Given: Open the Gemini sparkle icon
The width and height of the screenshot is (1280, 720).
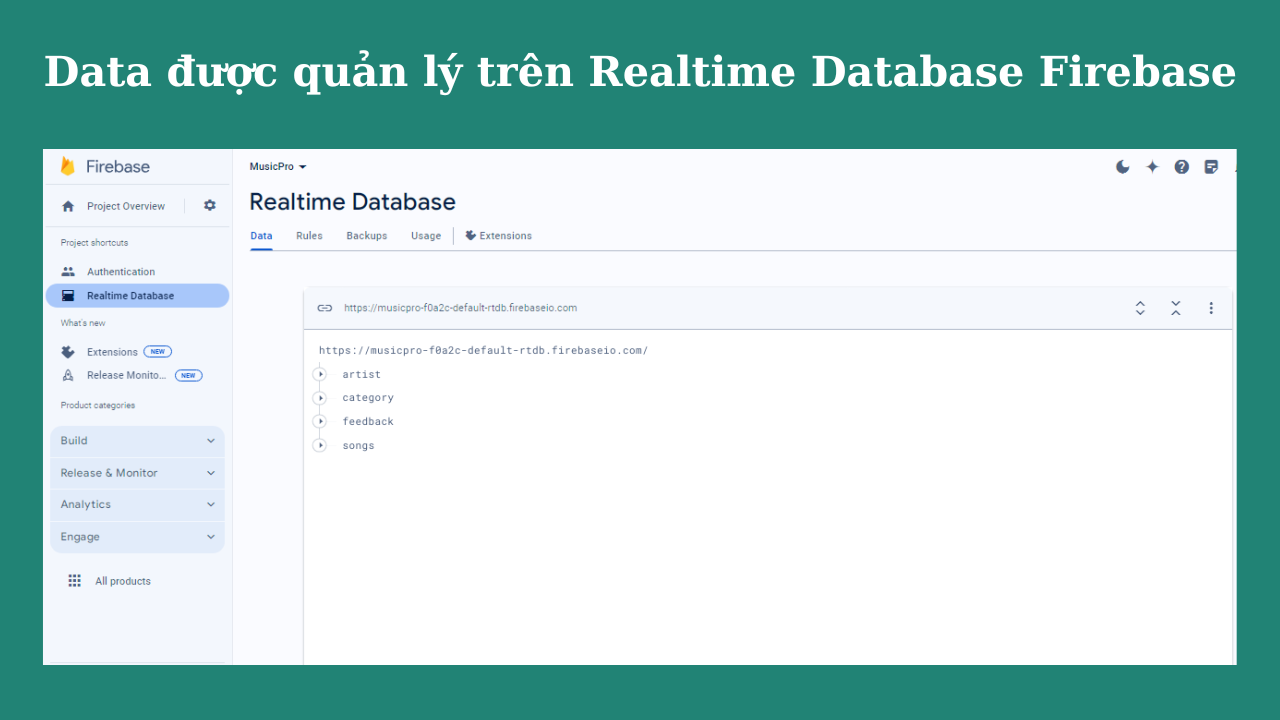Looking at the screenshot, I should (x=1152, y=167).
